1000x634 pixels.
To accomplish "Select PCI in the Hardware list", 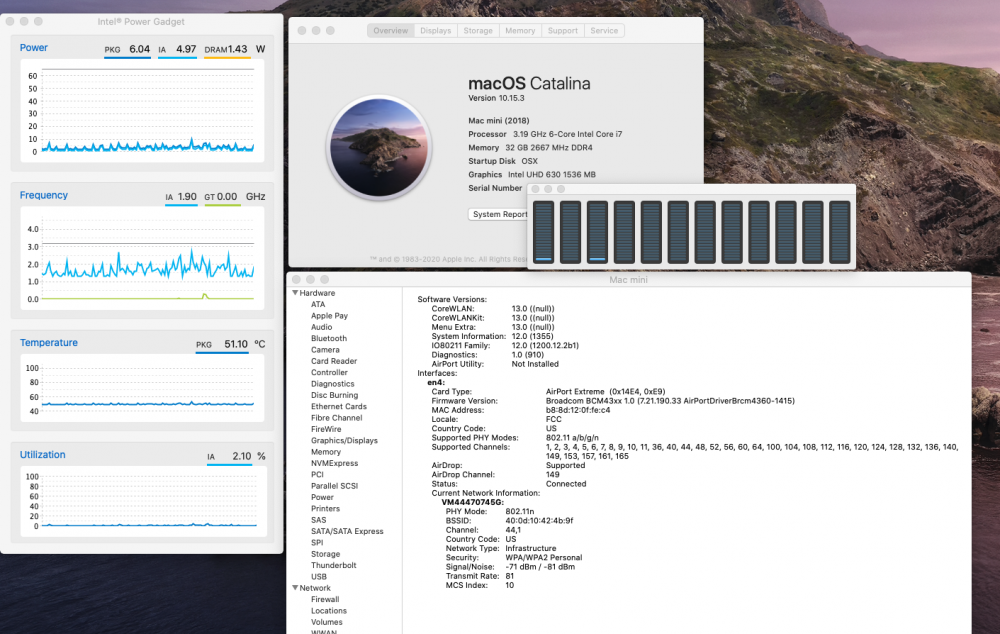I will coord(317,475).
